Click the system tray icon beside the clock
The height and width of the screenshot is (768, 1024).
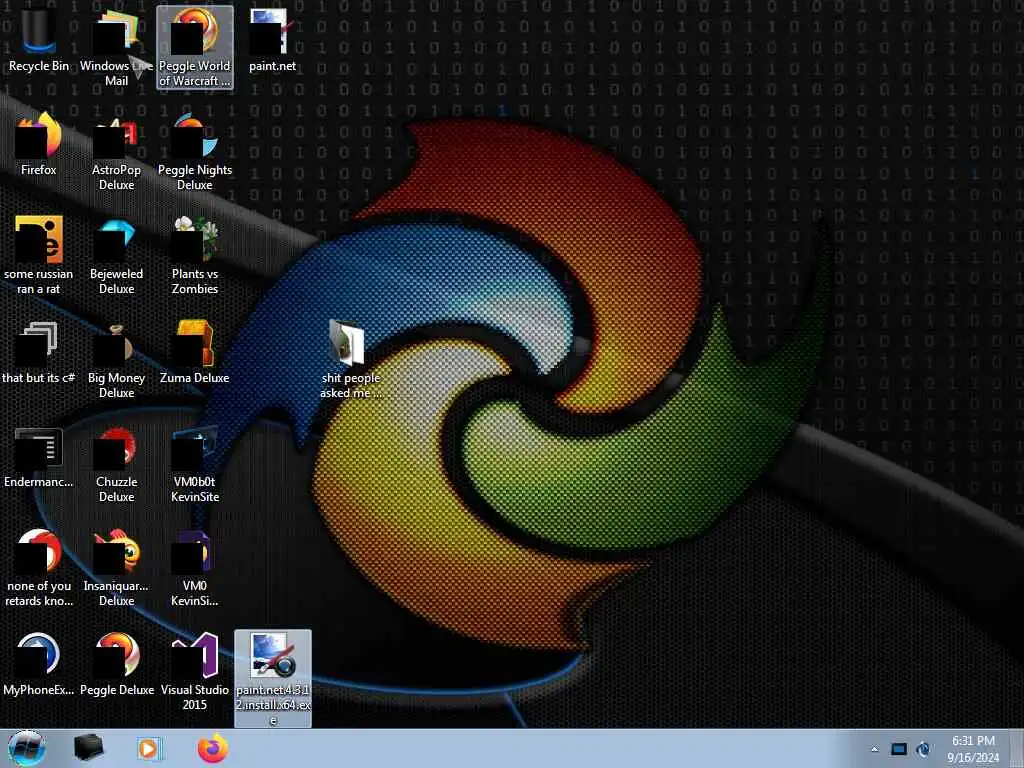[923, 749]
